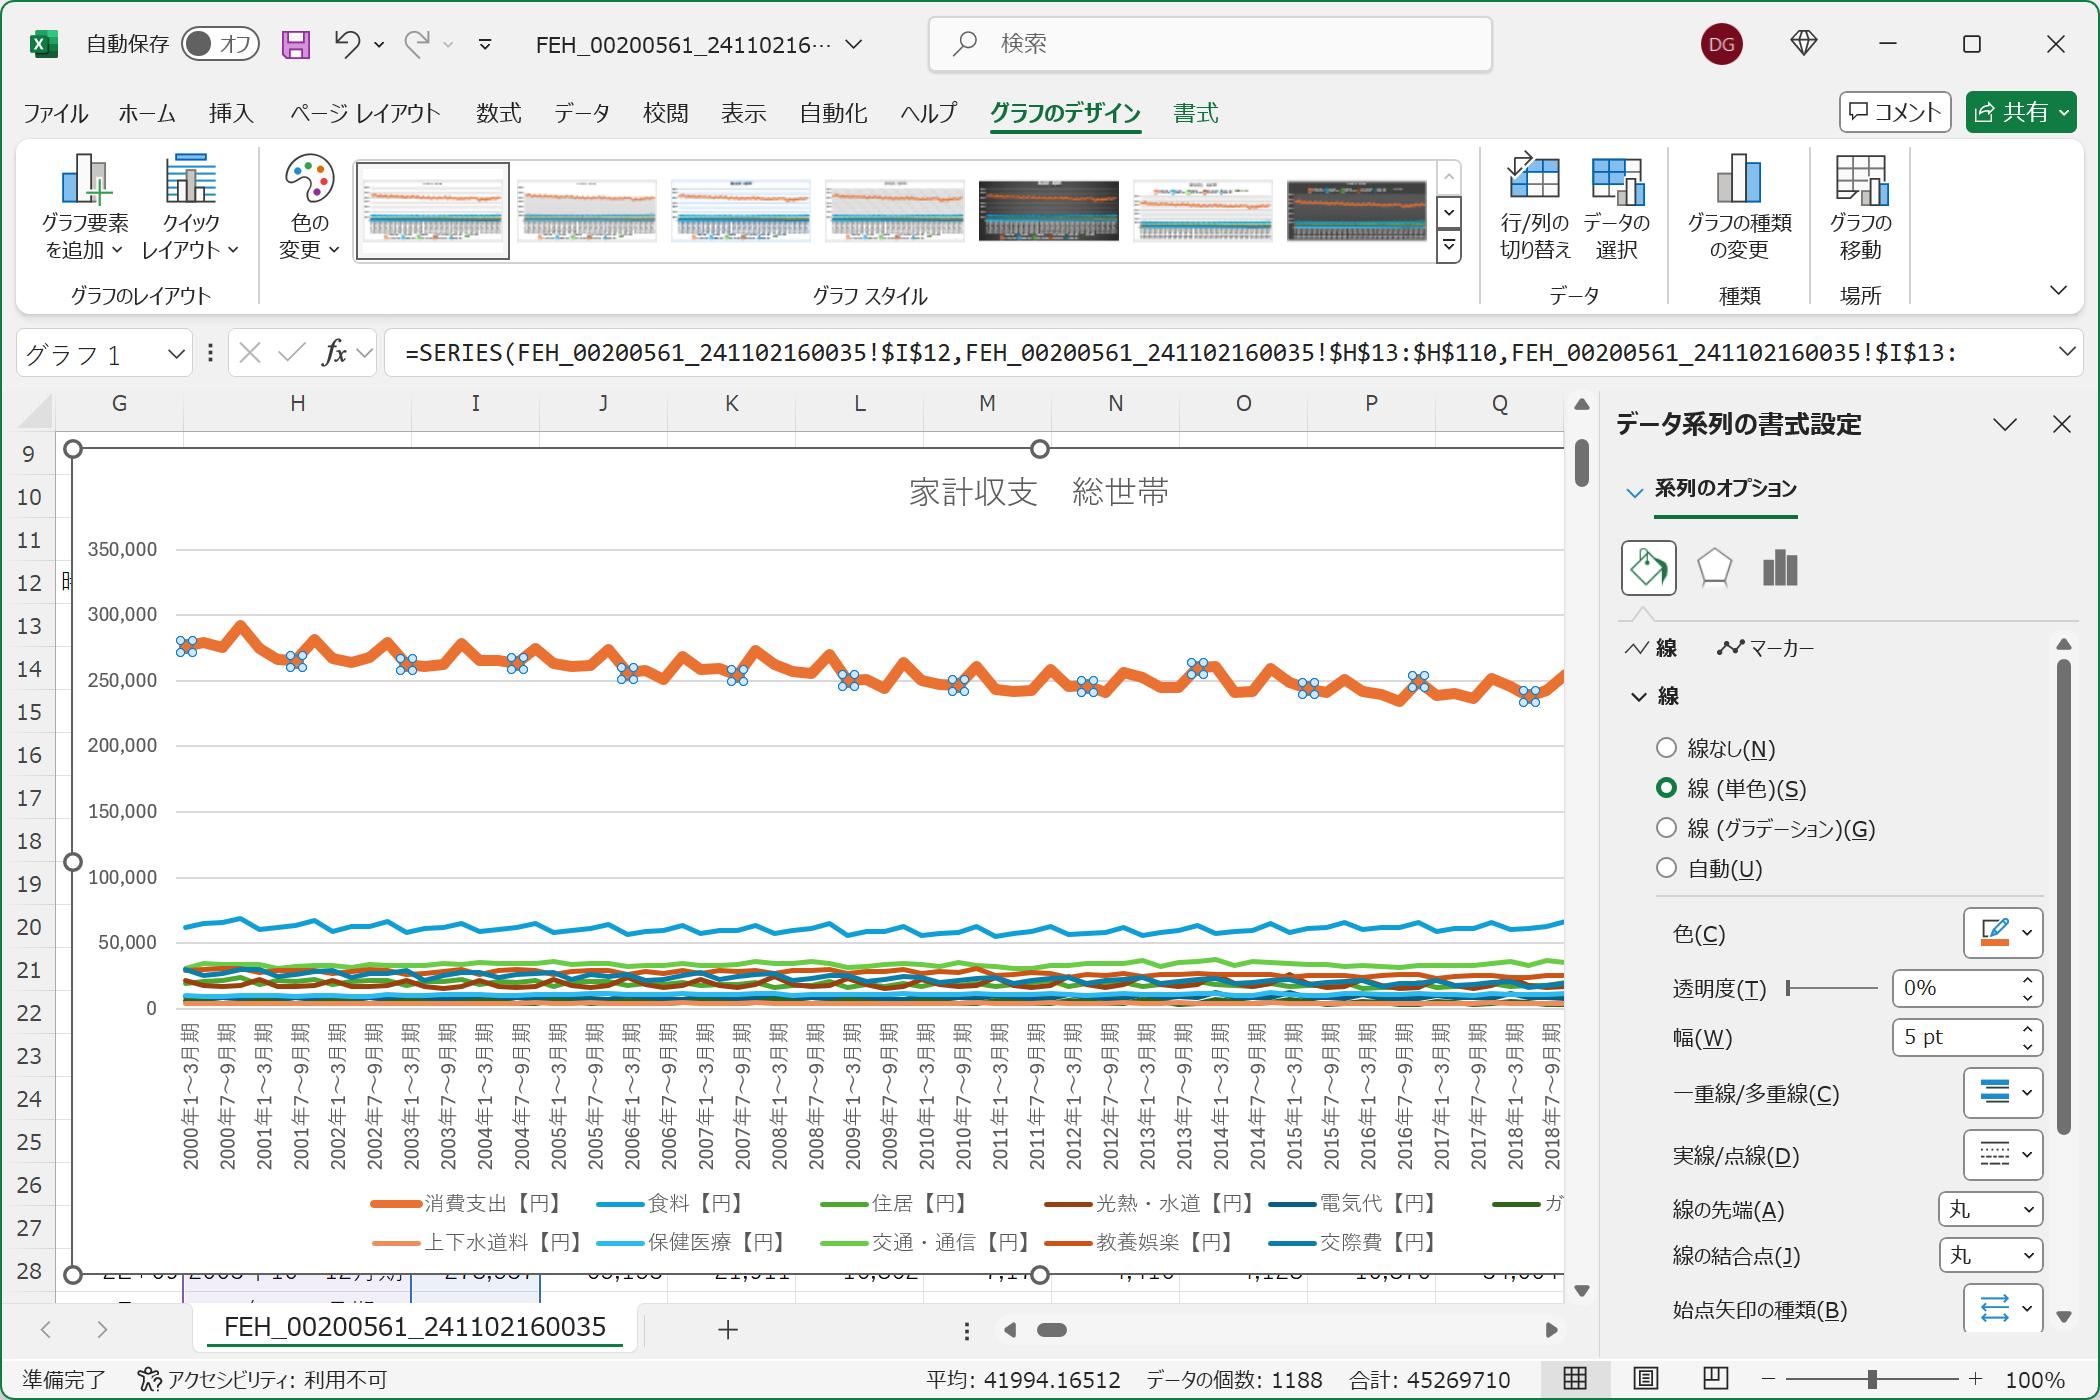
Task: Open 系列のオプション dropdown arrow
Action: pos(1634,492)
